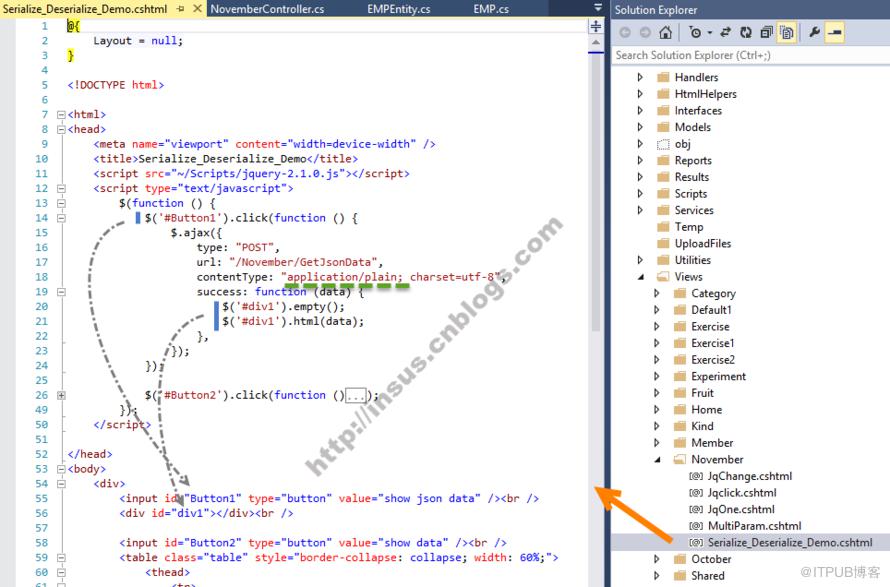
Task: Select Serialize_Deserialize_Demo.cshtml in the tree
Action: (x=790, y=543)
